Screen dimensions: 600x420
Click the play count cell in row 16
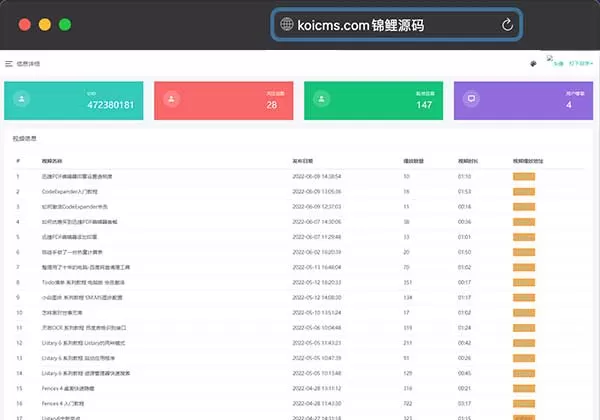pos(408,404)
